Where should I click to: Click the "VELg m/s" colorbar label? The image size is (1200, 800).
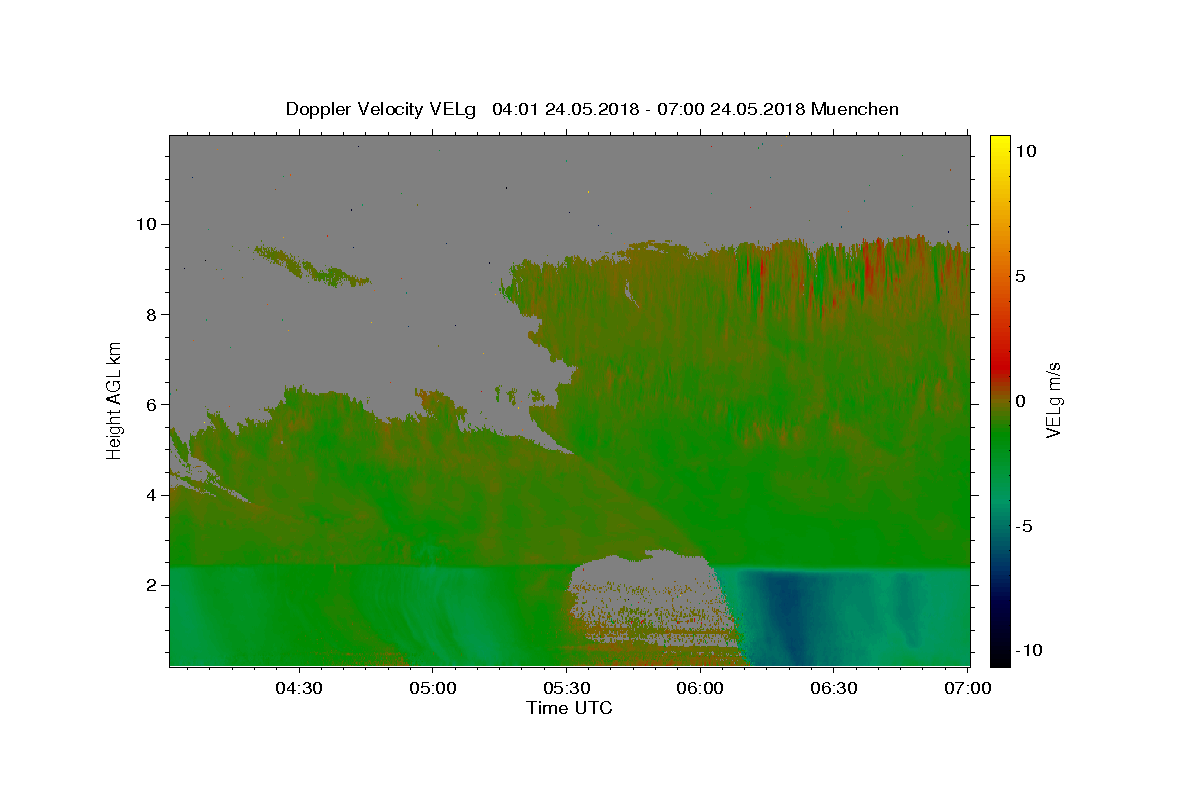pos(1053,400)
